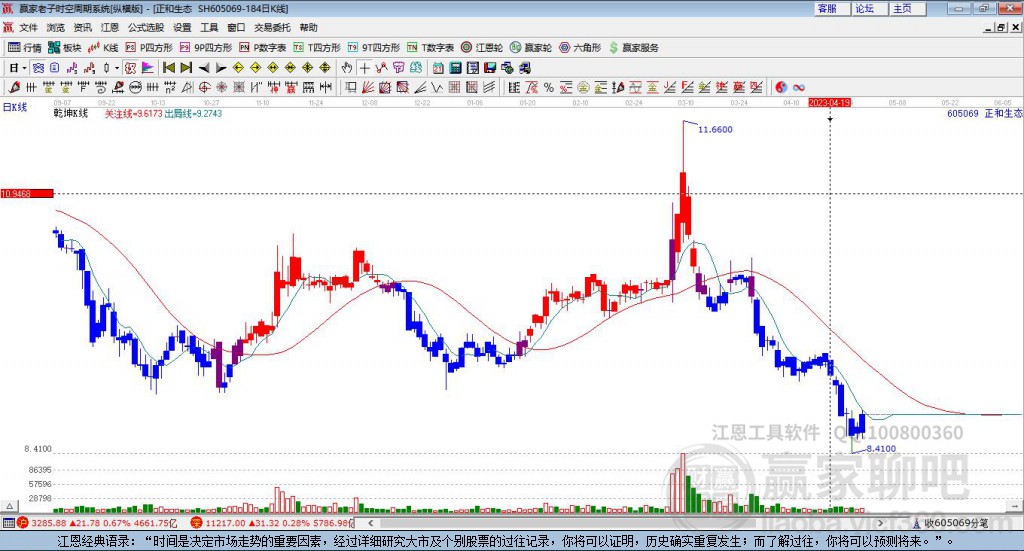
Task: Select the zigzag wave line tool
Action: point(436,87)
